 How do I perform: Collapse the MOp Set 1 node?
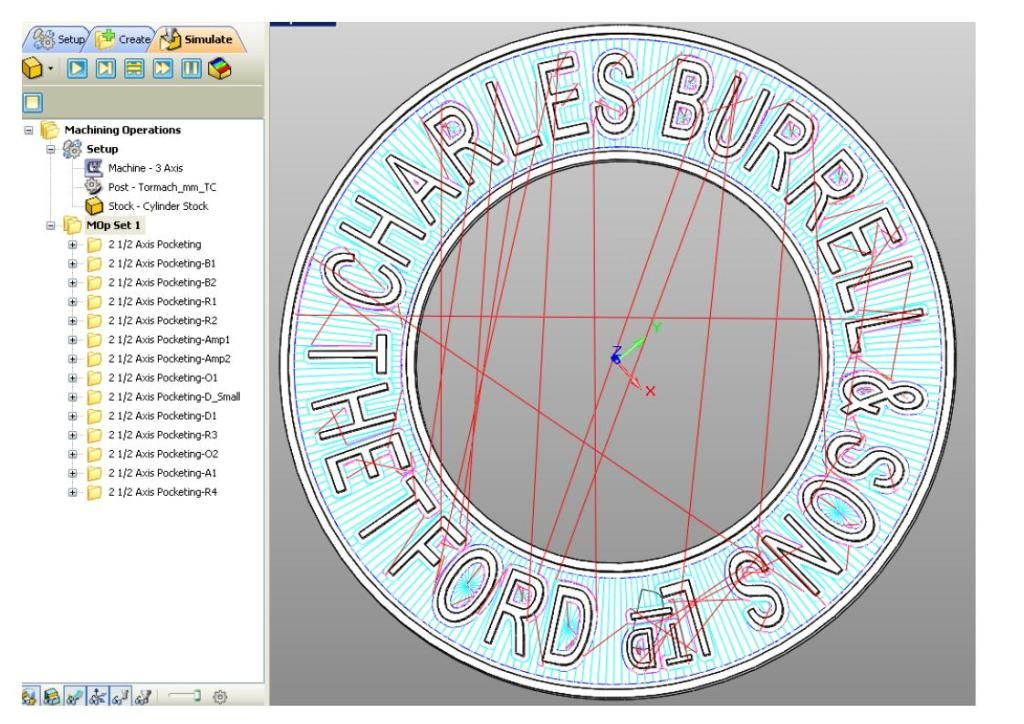[51, 225]
